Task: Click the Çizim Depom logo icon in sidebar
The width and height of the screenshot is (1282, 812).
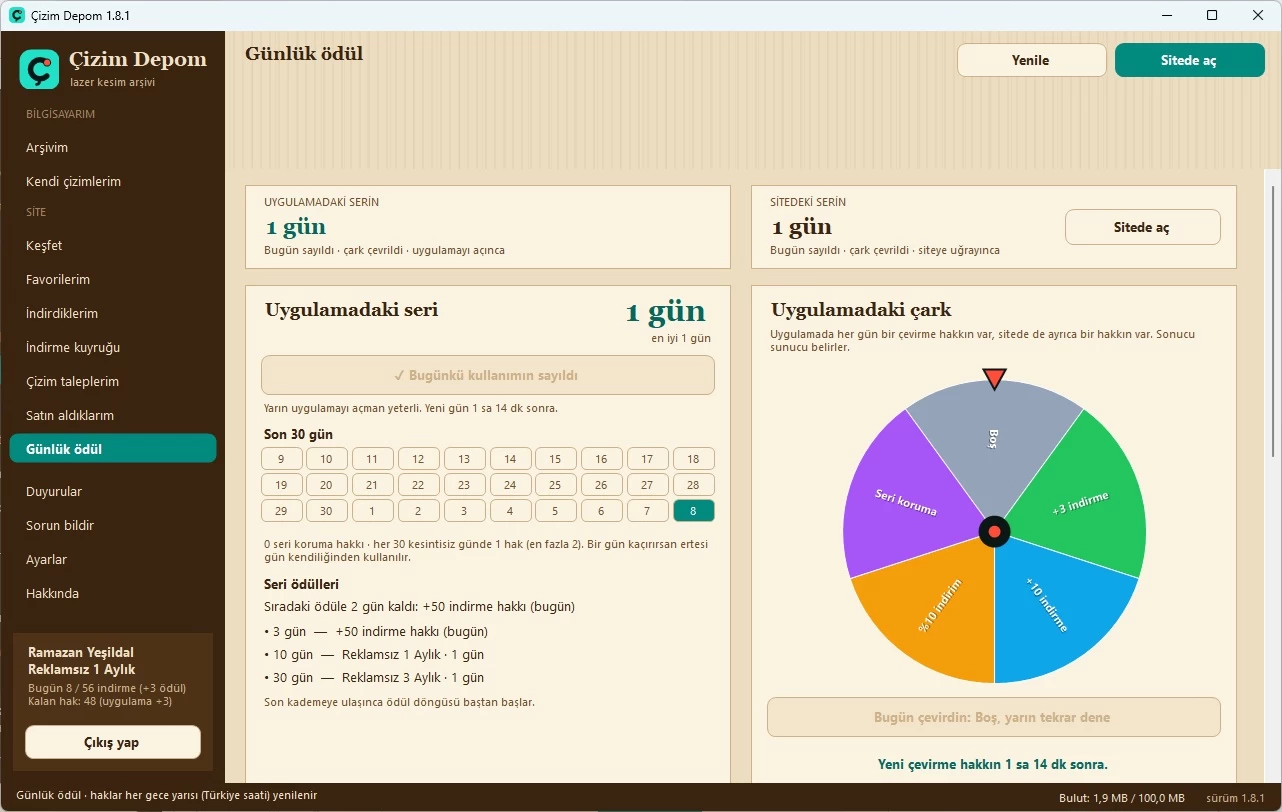Action: click(40, 69)
